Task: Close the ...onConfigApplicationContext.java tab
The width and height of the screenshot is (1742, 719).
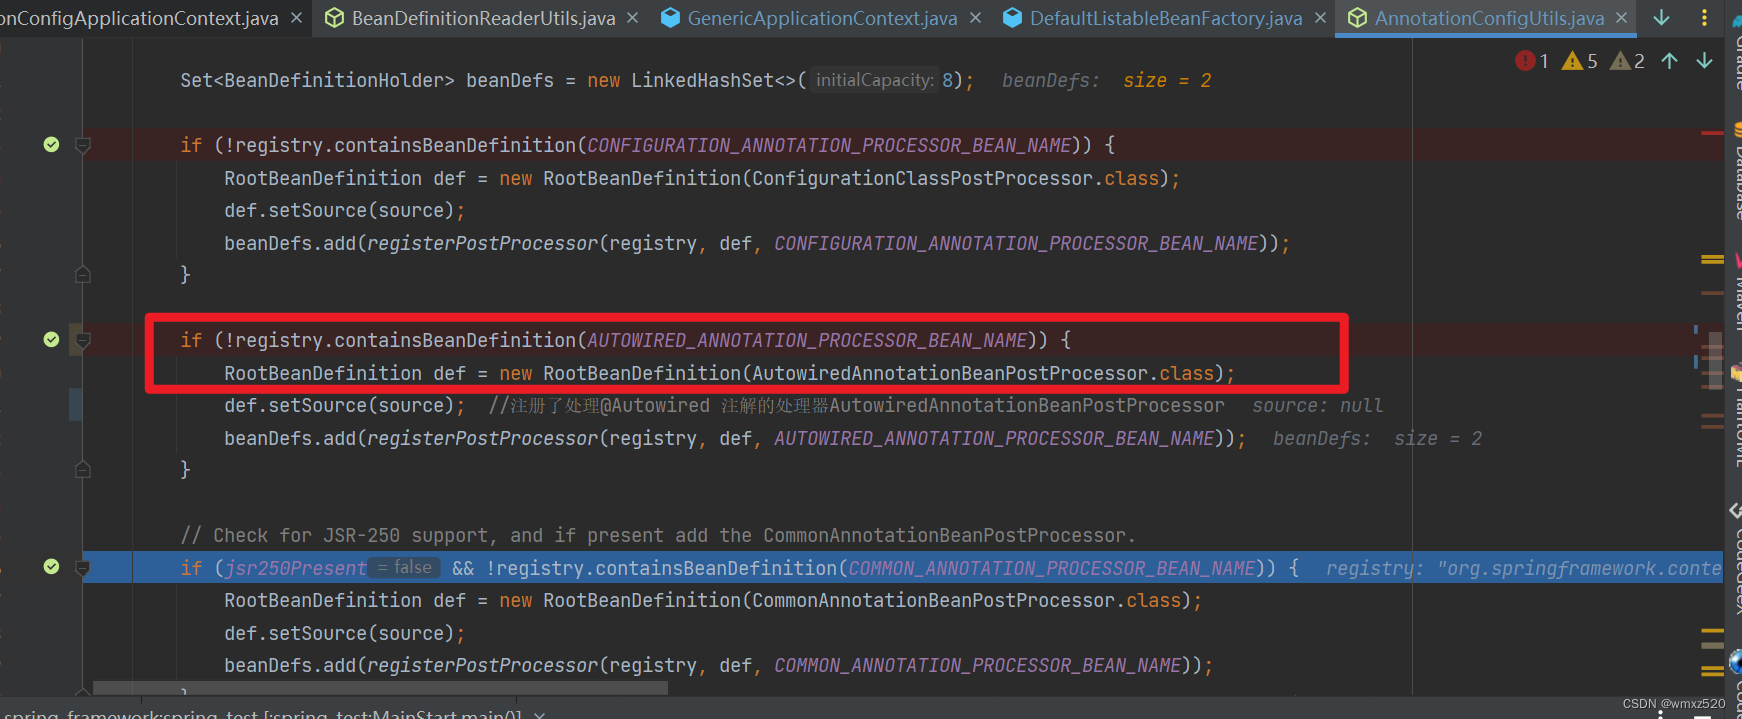Action: (x=297, y=18)
